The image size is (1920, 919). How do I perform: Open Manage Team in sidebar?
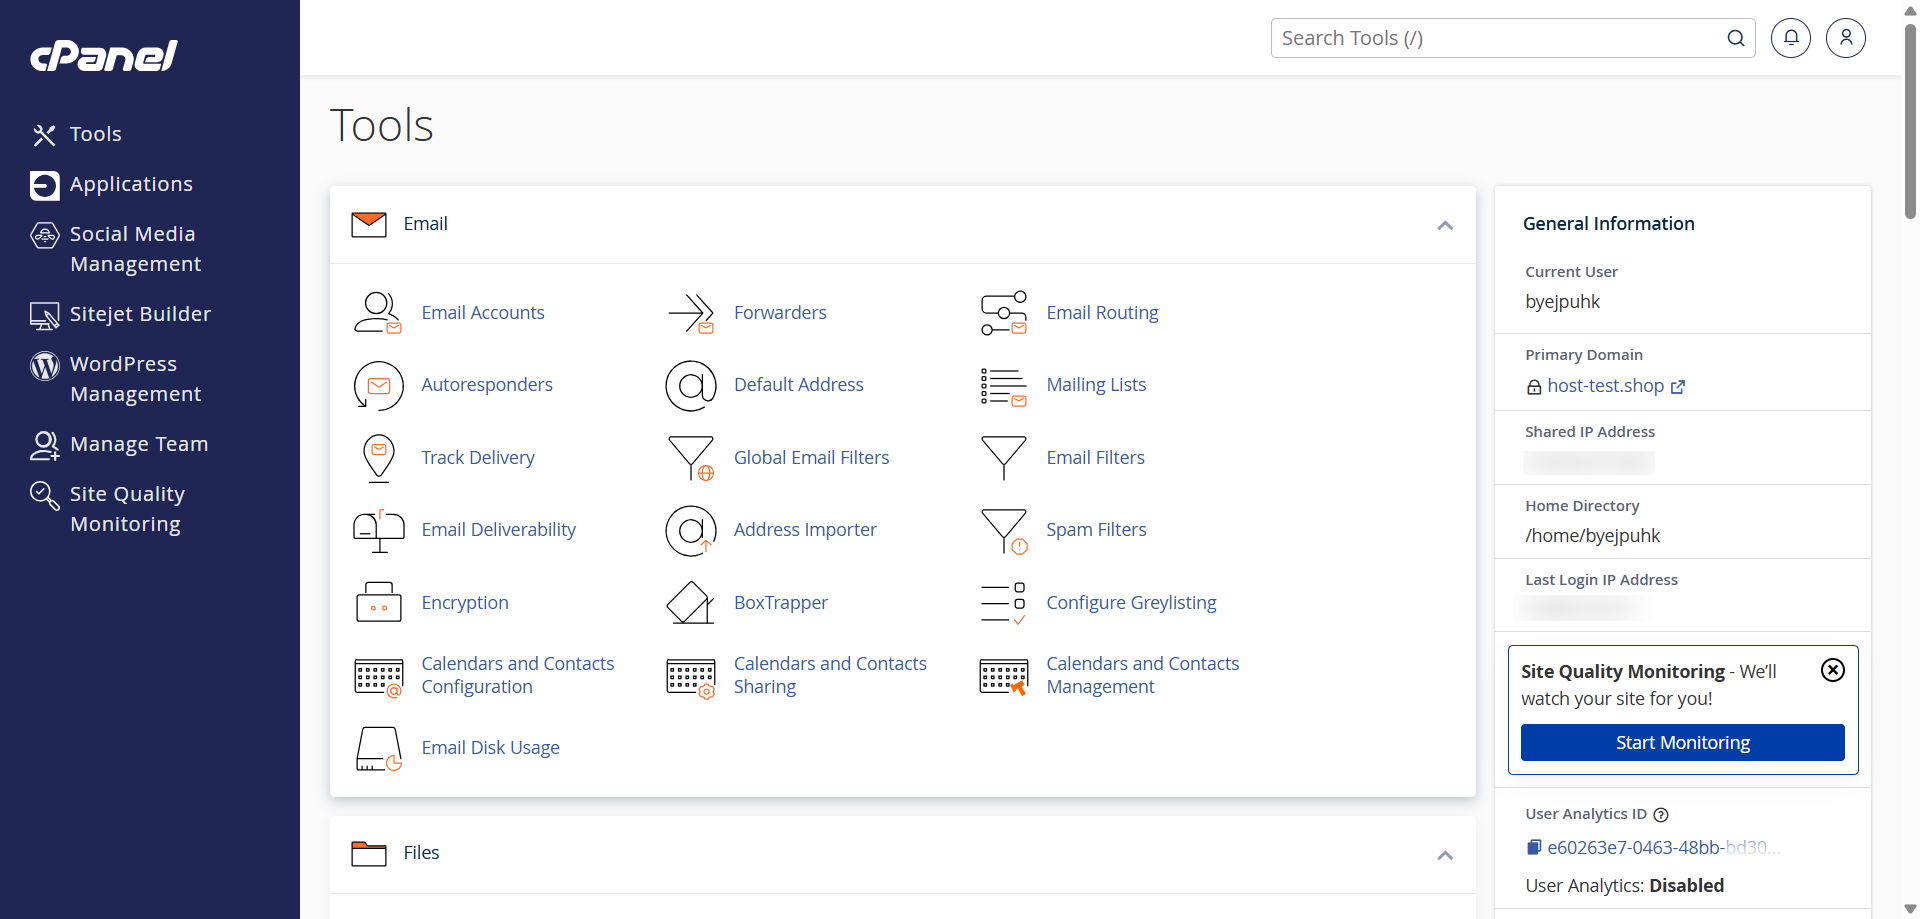click(120, 444)
